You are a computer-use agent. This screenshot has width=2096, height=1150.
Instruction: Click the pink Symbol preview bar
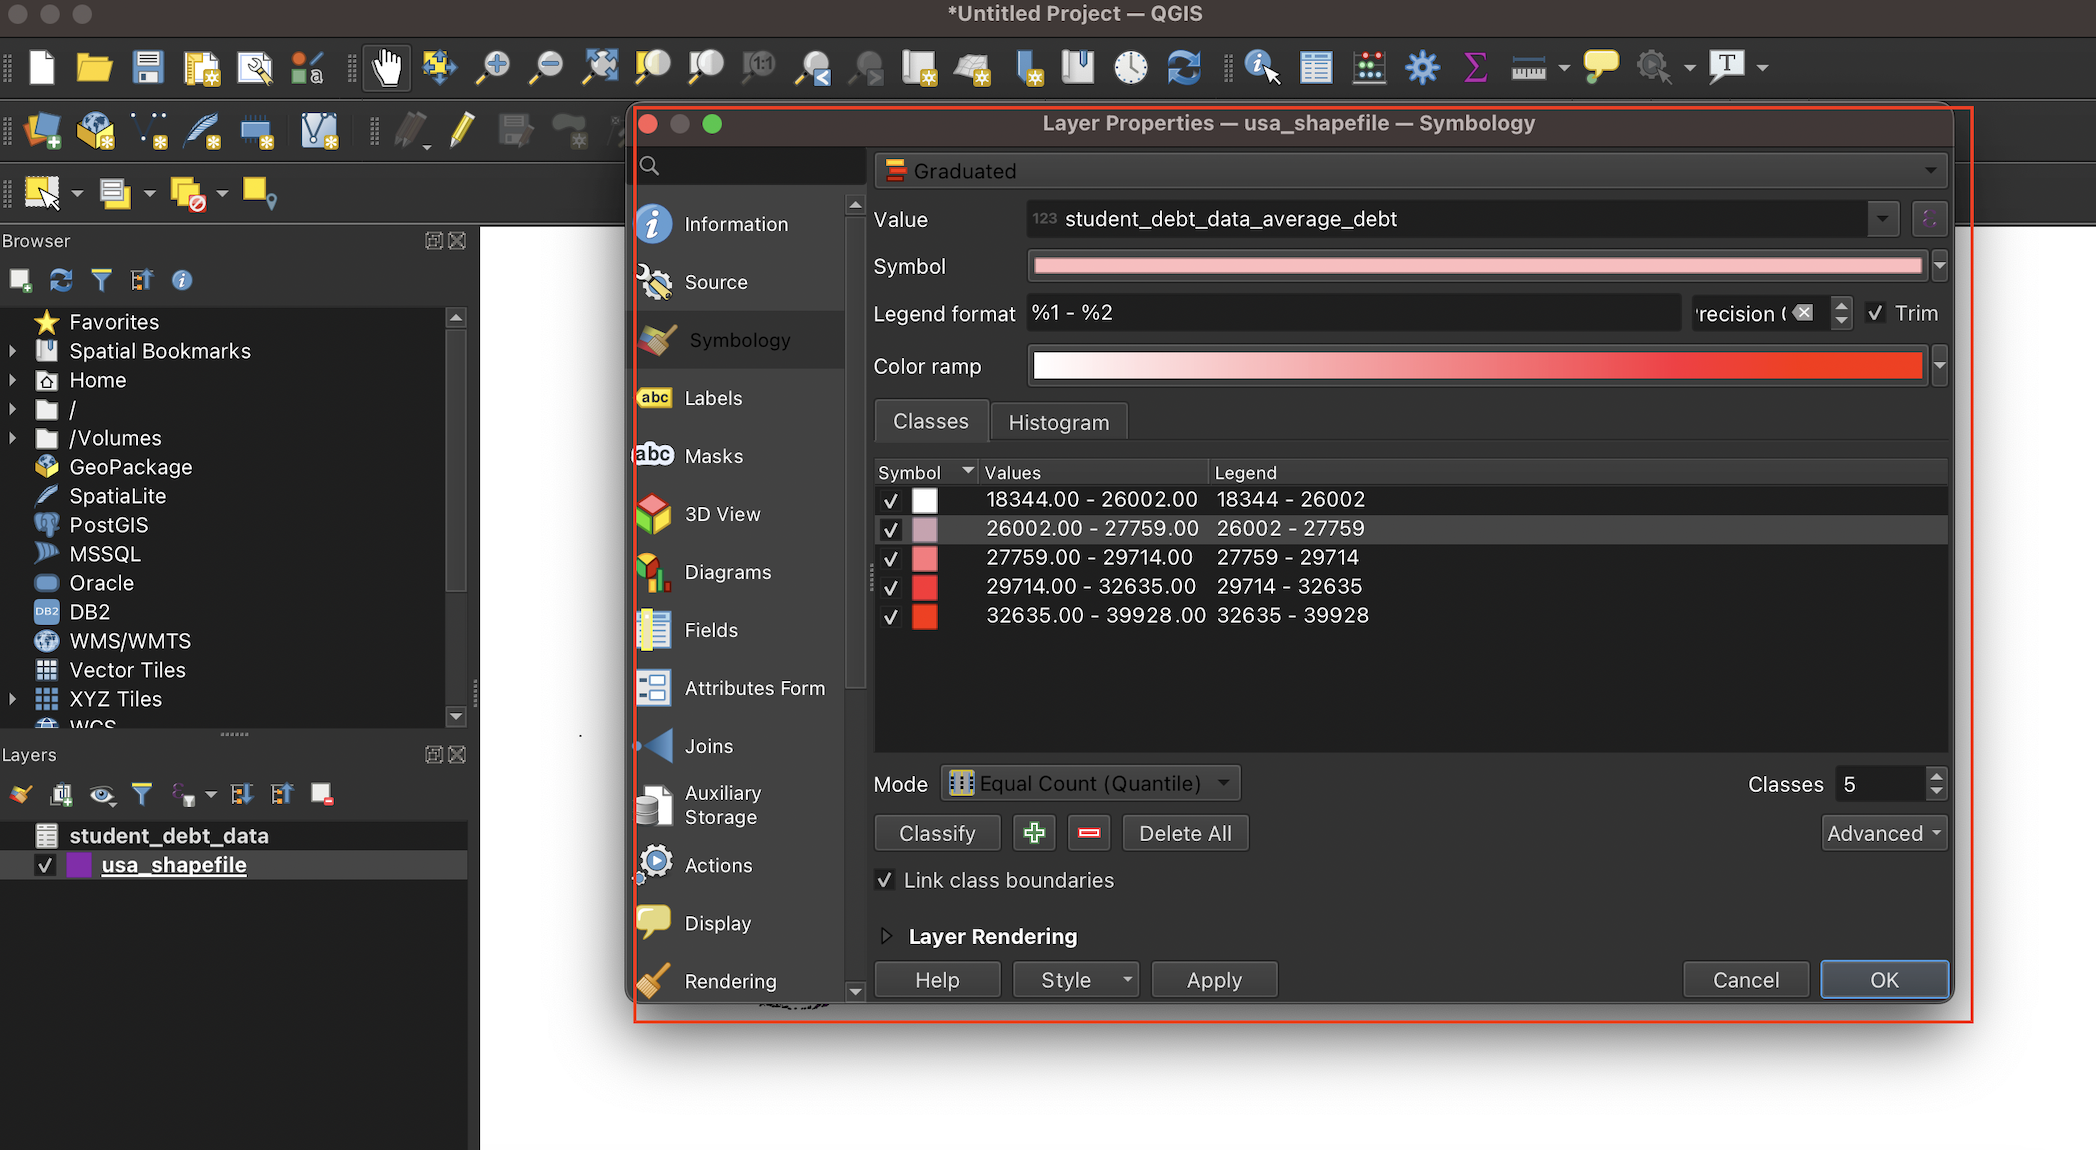pos(1477,266)
